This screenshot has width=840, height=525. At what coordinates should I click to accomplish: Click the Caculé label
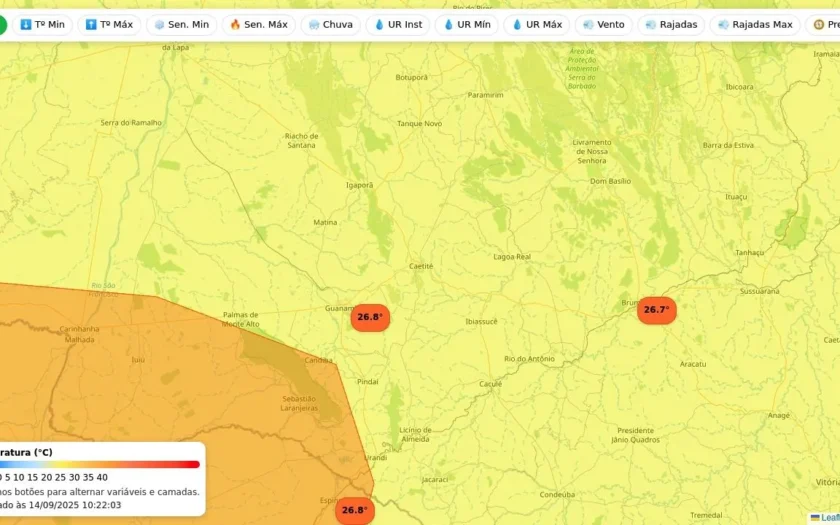click(491, 384)
